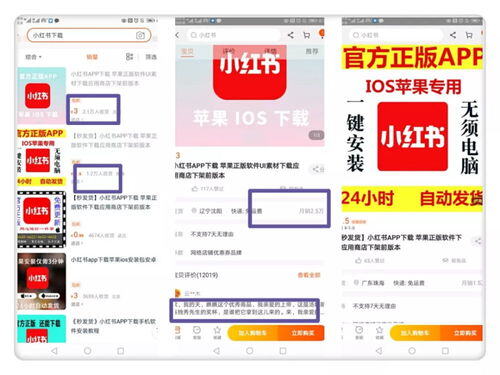This screenshot has width=500, height=375.
Task: Click the 小红书 search field on the middle phone
Action: [x=233, y=35]
